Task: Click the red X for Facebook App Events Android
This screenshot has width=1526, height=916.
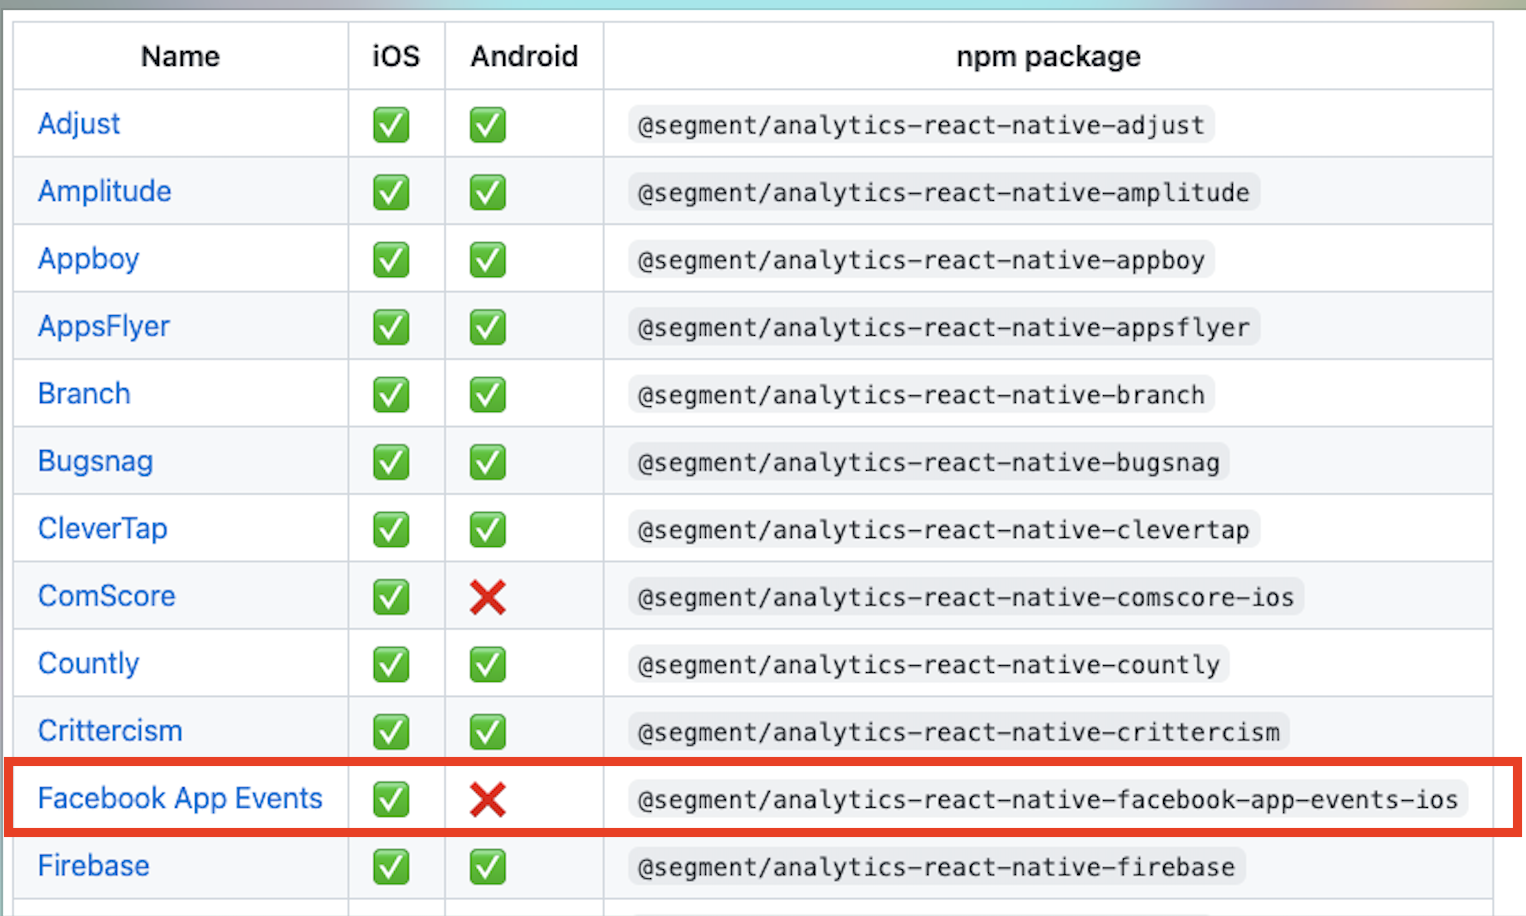Action: click(x=487, y=799)
